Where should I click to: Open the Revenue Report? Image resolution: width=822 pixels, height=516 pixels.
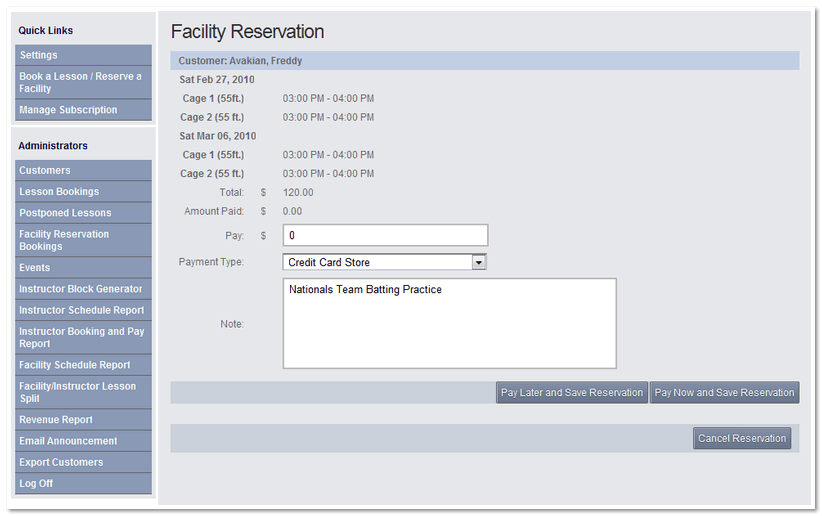(x=83, y=420)
